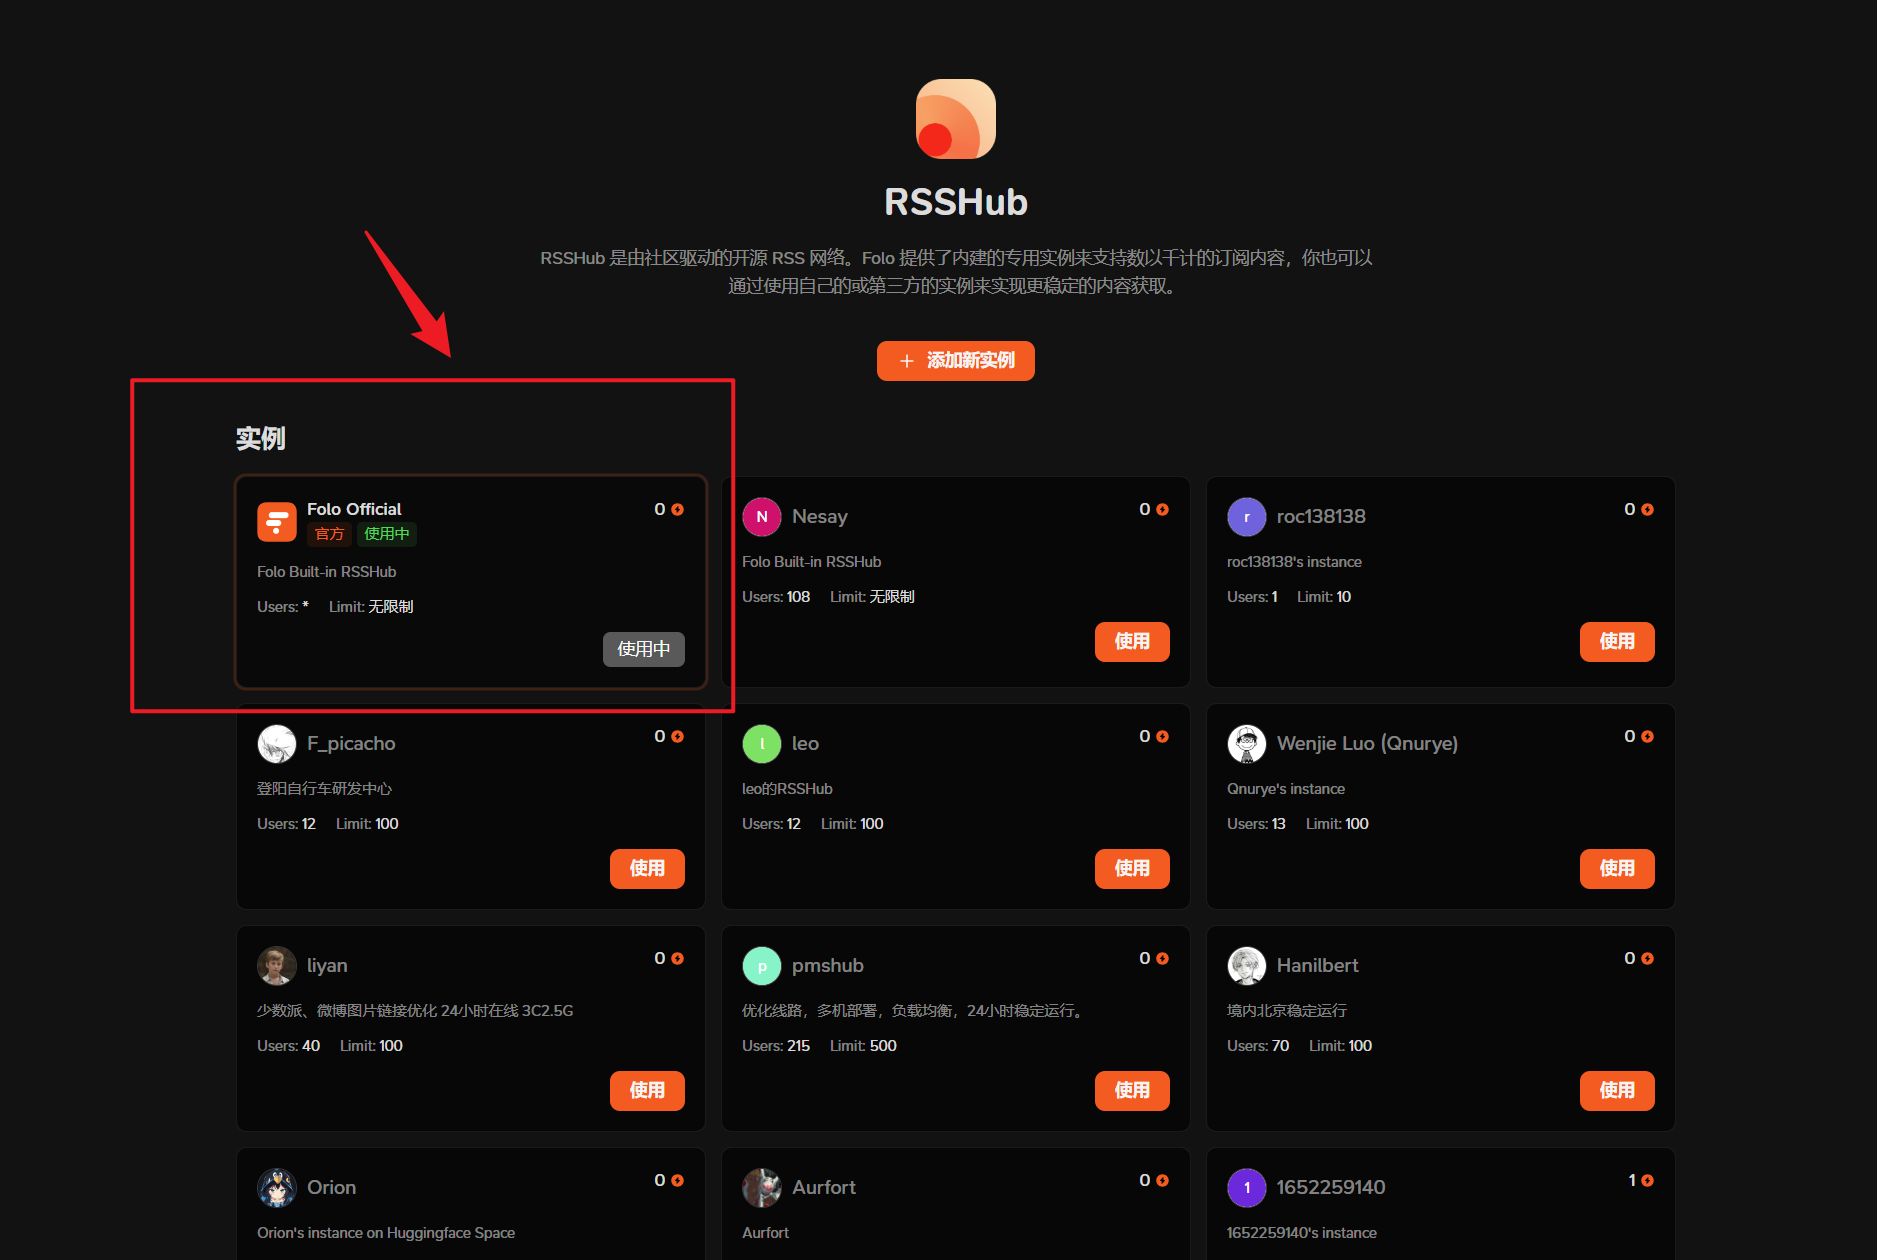Click the 官方 tag on Folo Official
1877x1260 pixels.
[x=329, y=534]
